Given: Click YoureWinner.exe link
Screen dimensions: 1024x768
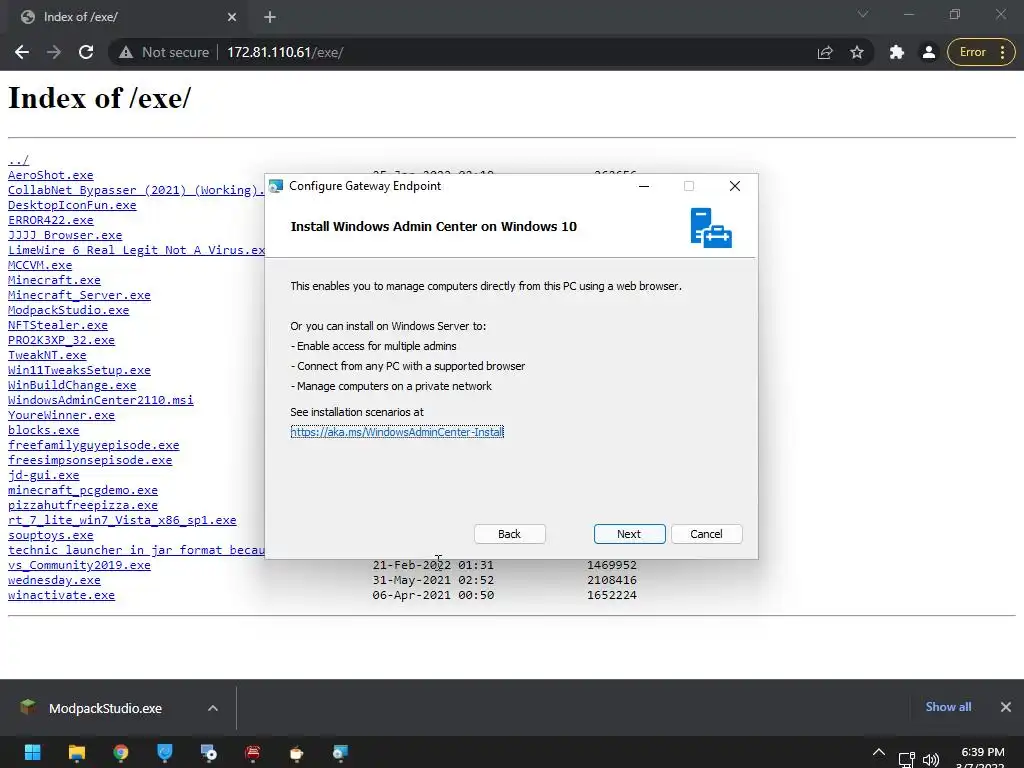Looking at the screenshot, I should pyautogui.click(x=61, y=415).
